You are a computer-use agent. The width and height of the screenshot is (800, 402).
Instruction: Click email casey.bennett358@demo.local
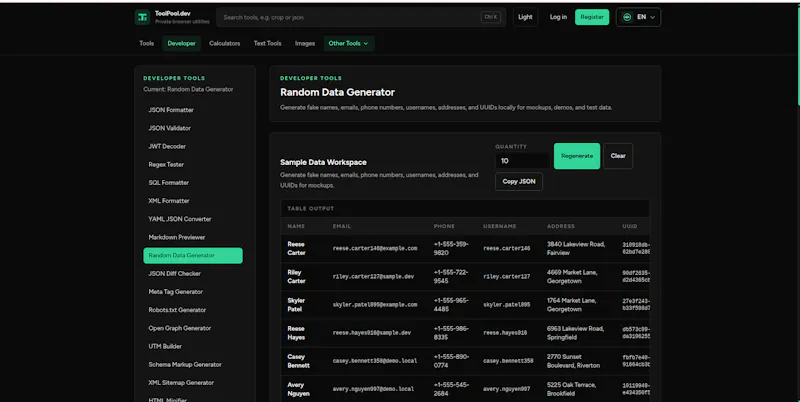[375, 361]
